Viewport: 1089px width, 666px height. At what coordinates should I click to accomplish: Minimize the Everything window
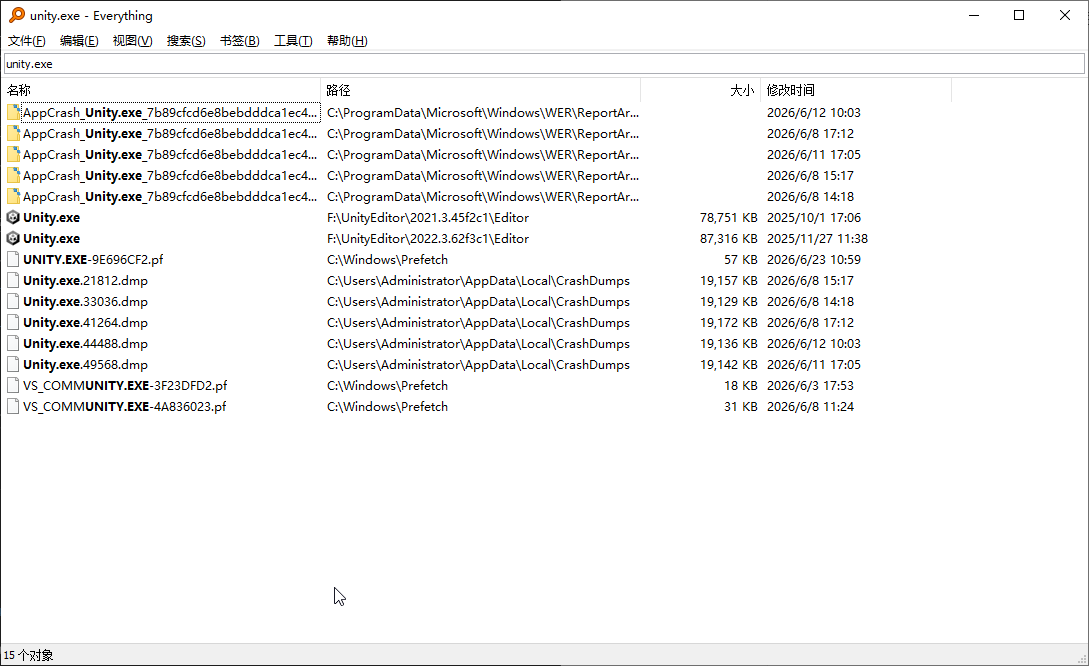pyautogui.click(x=974, y=15)
